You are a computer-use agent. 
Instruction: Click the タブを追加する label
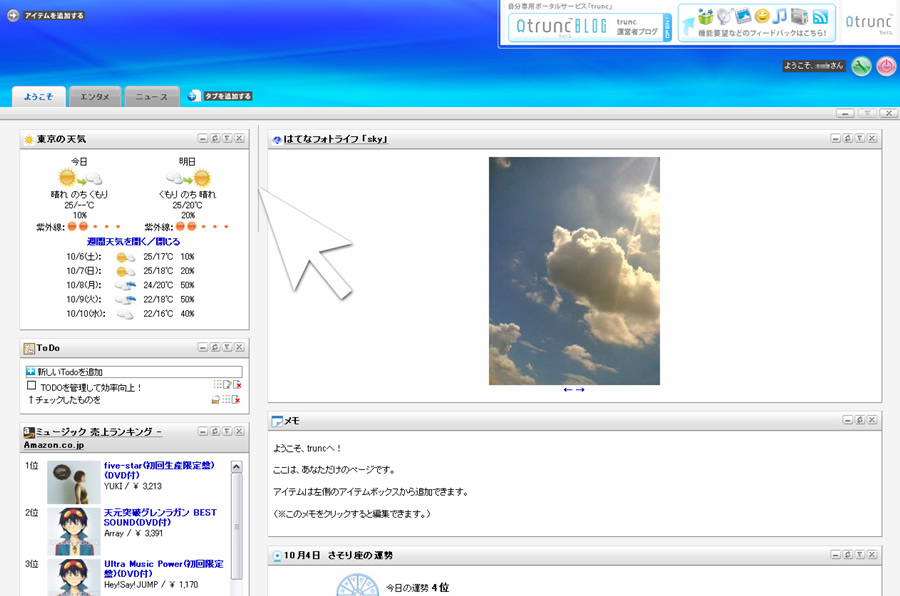[228, 96]
